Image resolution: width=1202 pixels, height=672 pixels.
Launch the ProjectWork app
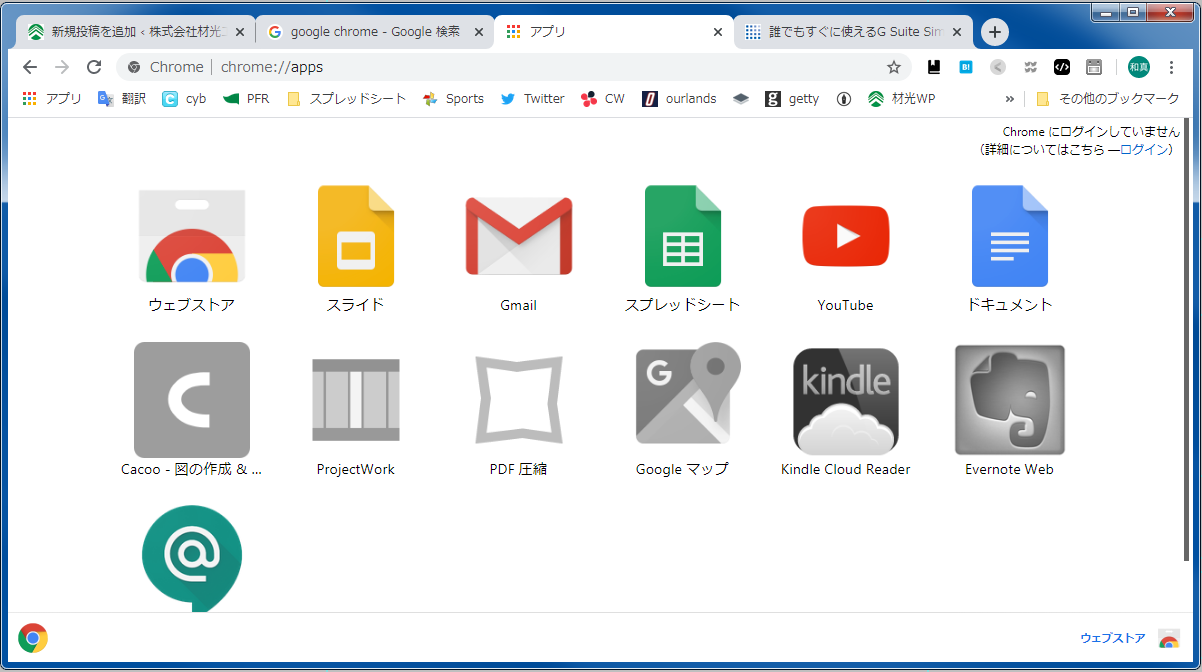(356, 400)
